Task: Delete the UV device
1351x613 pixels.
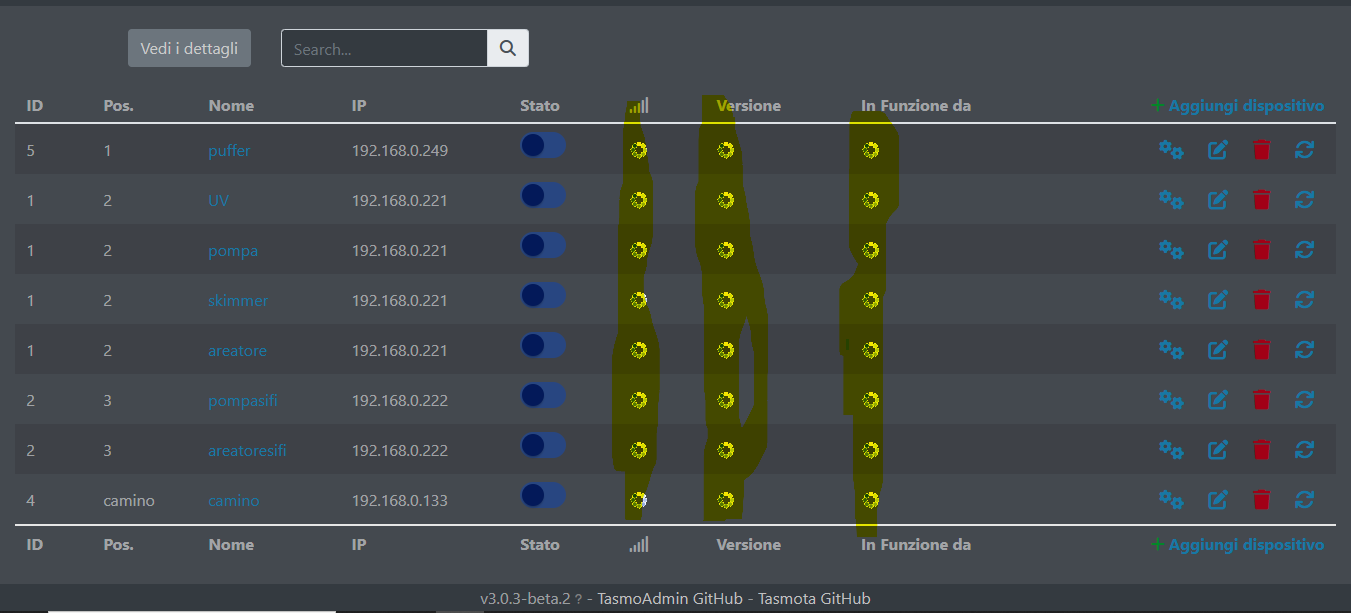Action: tap(1262, 200)
